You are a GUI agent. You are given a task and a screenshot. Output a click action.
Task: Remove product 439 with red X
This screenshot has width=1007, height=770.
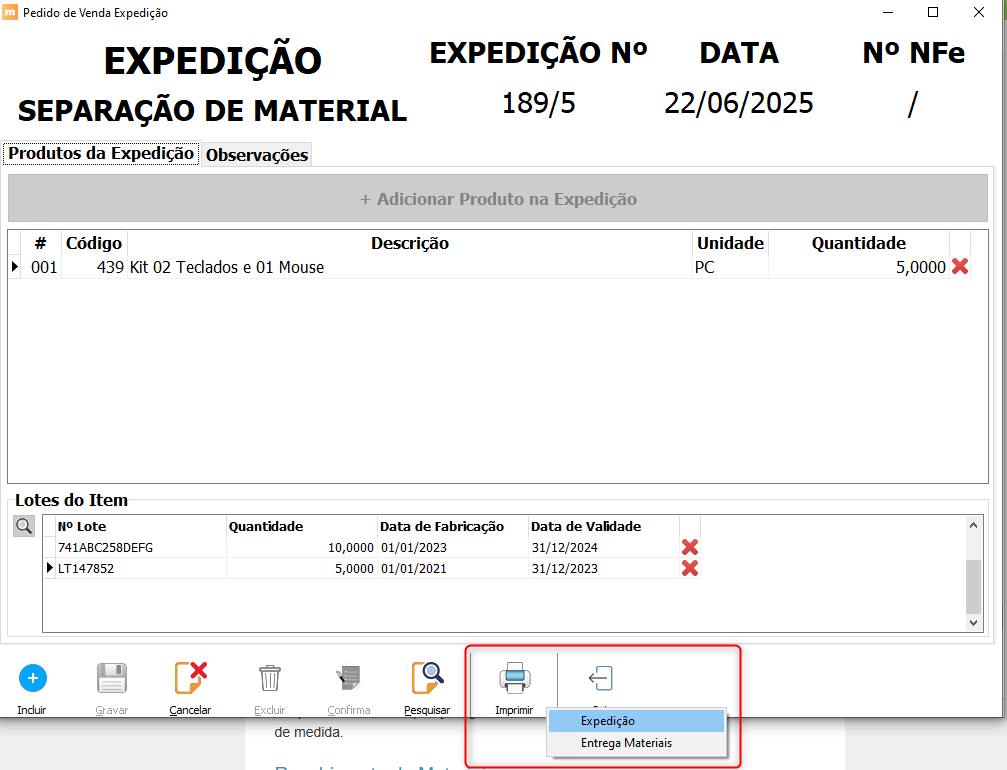(x=960, y=267)
